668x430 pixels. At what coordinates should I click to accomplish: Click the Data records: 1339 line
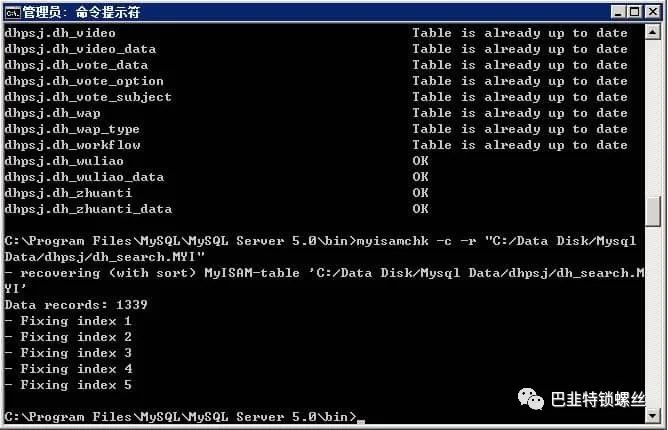tap(76, 305)
